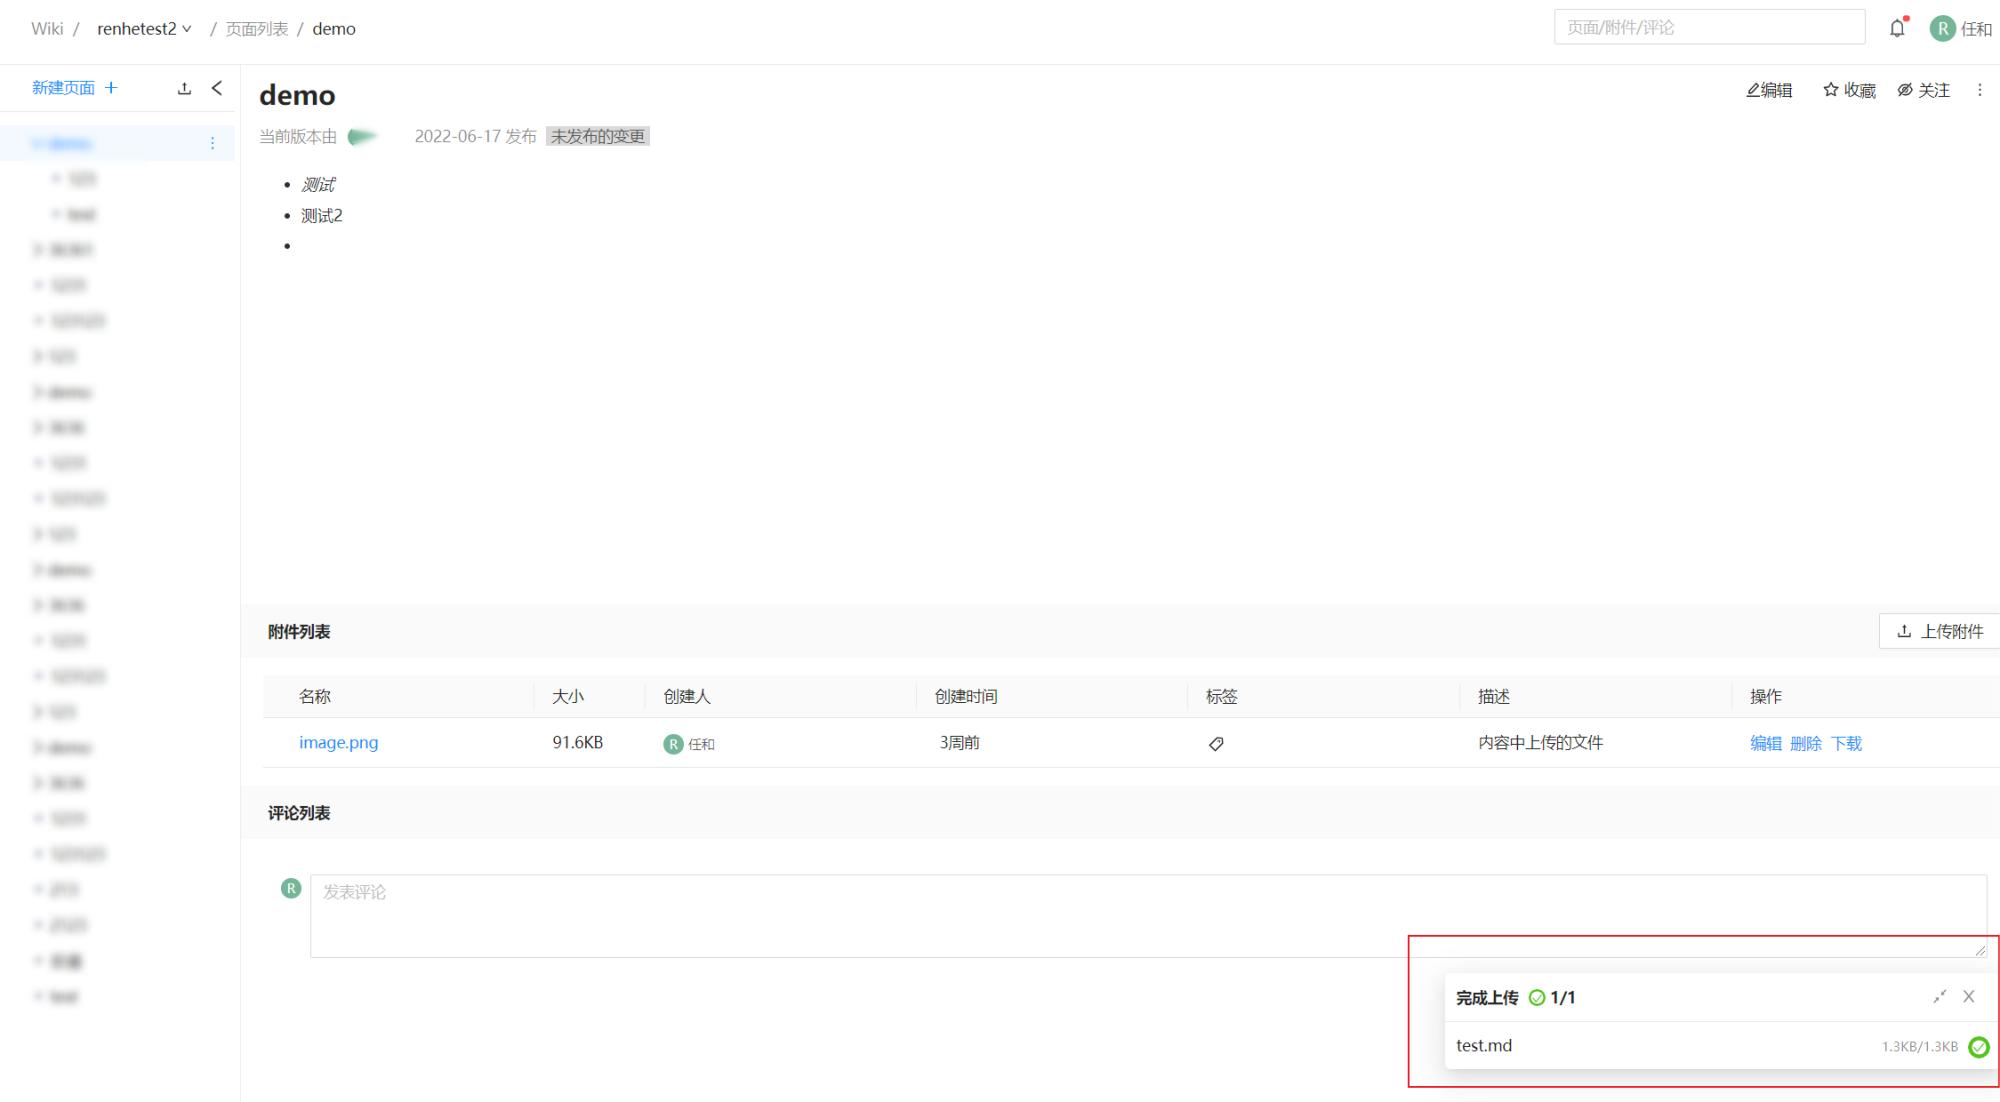Viewport: 2000px width, 1102px height.
Task: Collapse the sidebar with the left arrow
Action: pyautogui.click(x=217, y=88)
